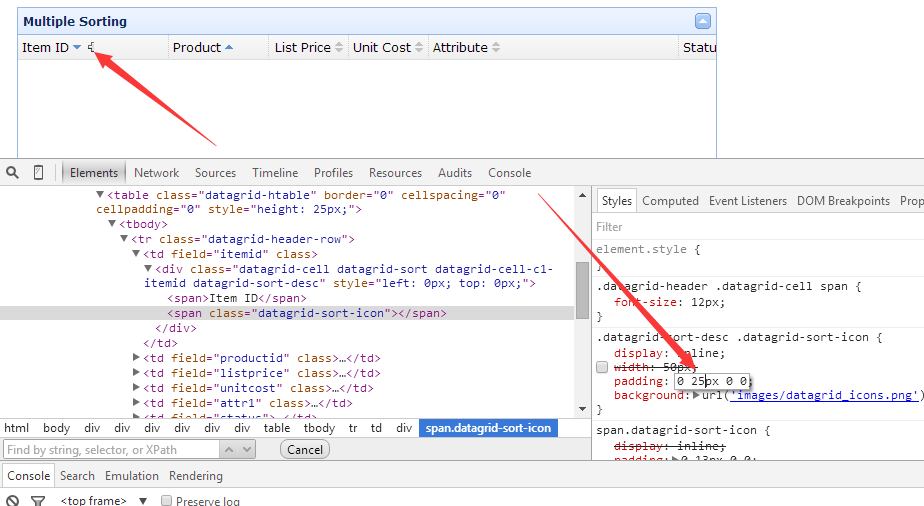Open the images/datagrid_icons.png link
The width and height of the screenshot is (924, 506).
click(x=824, y=395)
